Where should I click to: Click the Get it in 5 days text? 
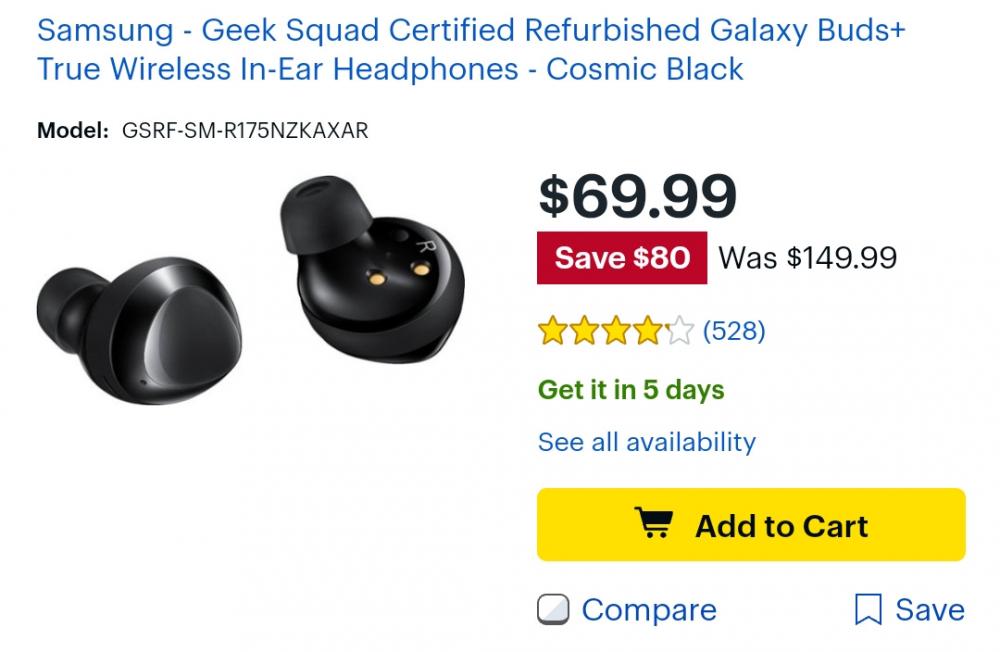(631, 390)
